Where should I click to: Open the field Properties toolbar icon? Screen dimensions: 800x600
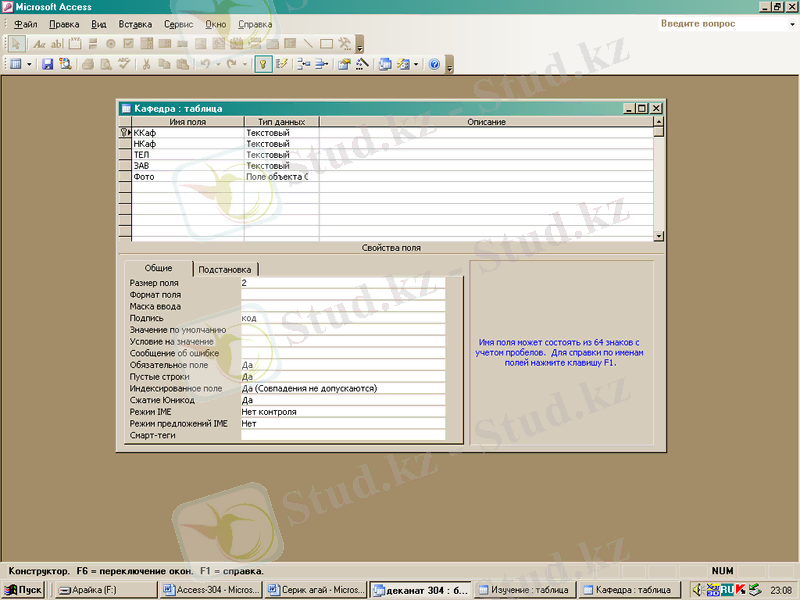pyautogui.click(x=344, y=64)
